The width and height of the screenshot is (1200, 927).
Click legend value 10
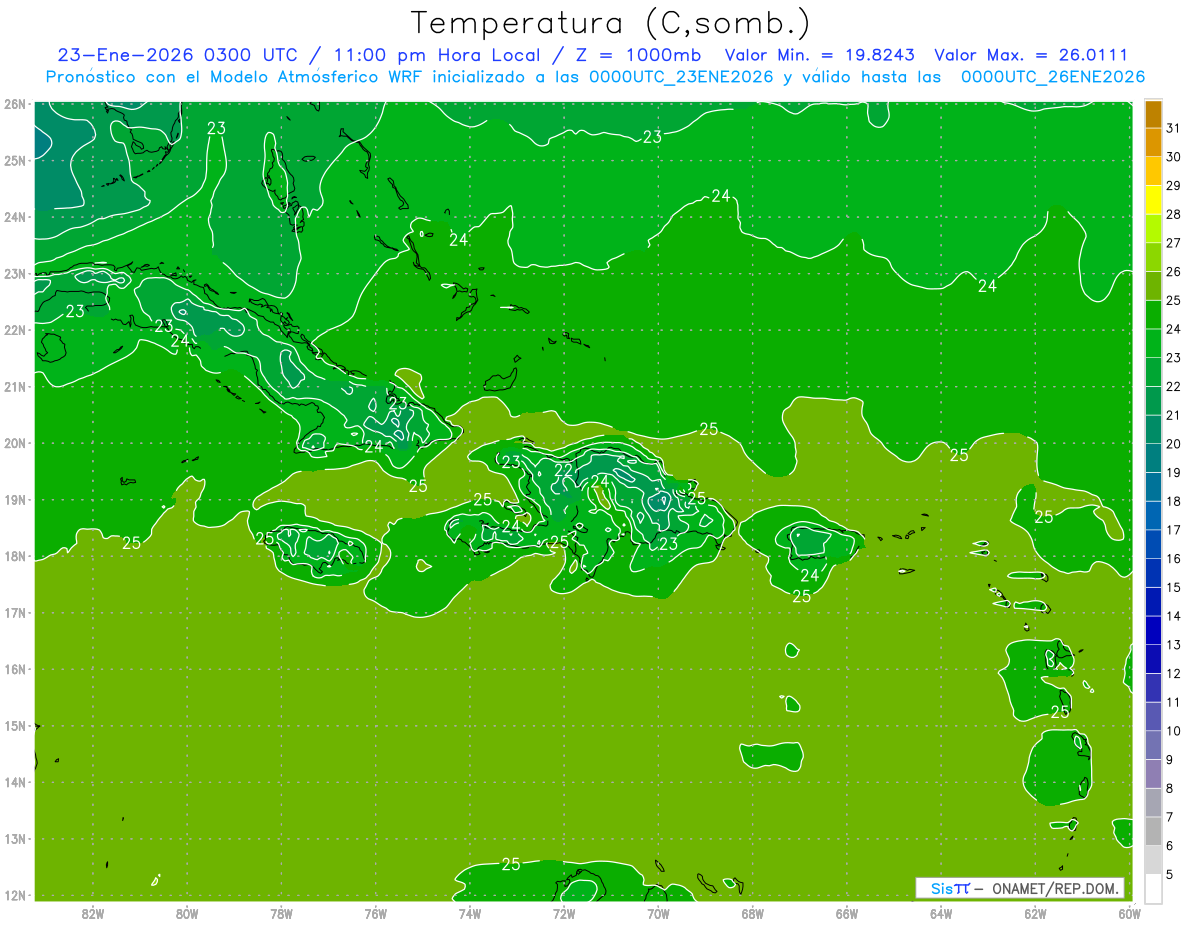click(1173, 731)
